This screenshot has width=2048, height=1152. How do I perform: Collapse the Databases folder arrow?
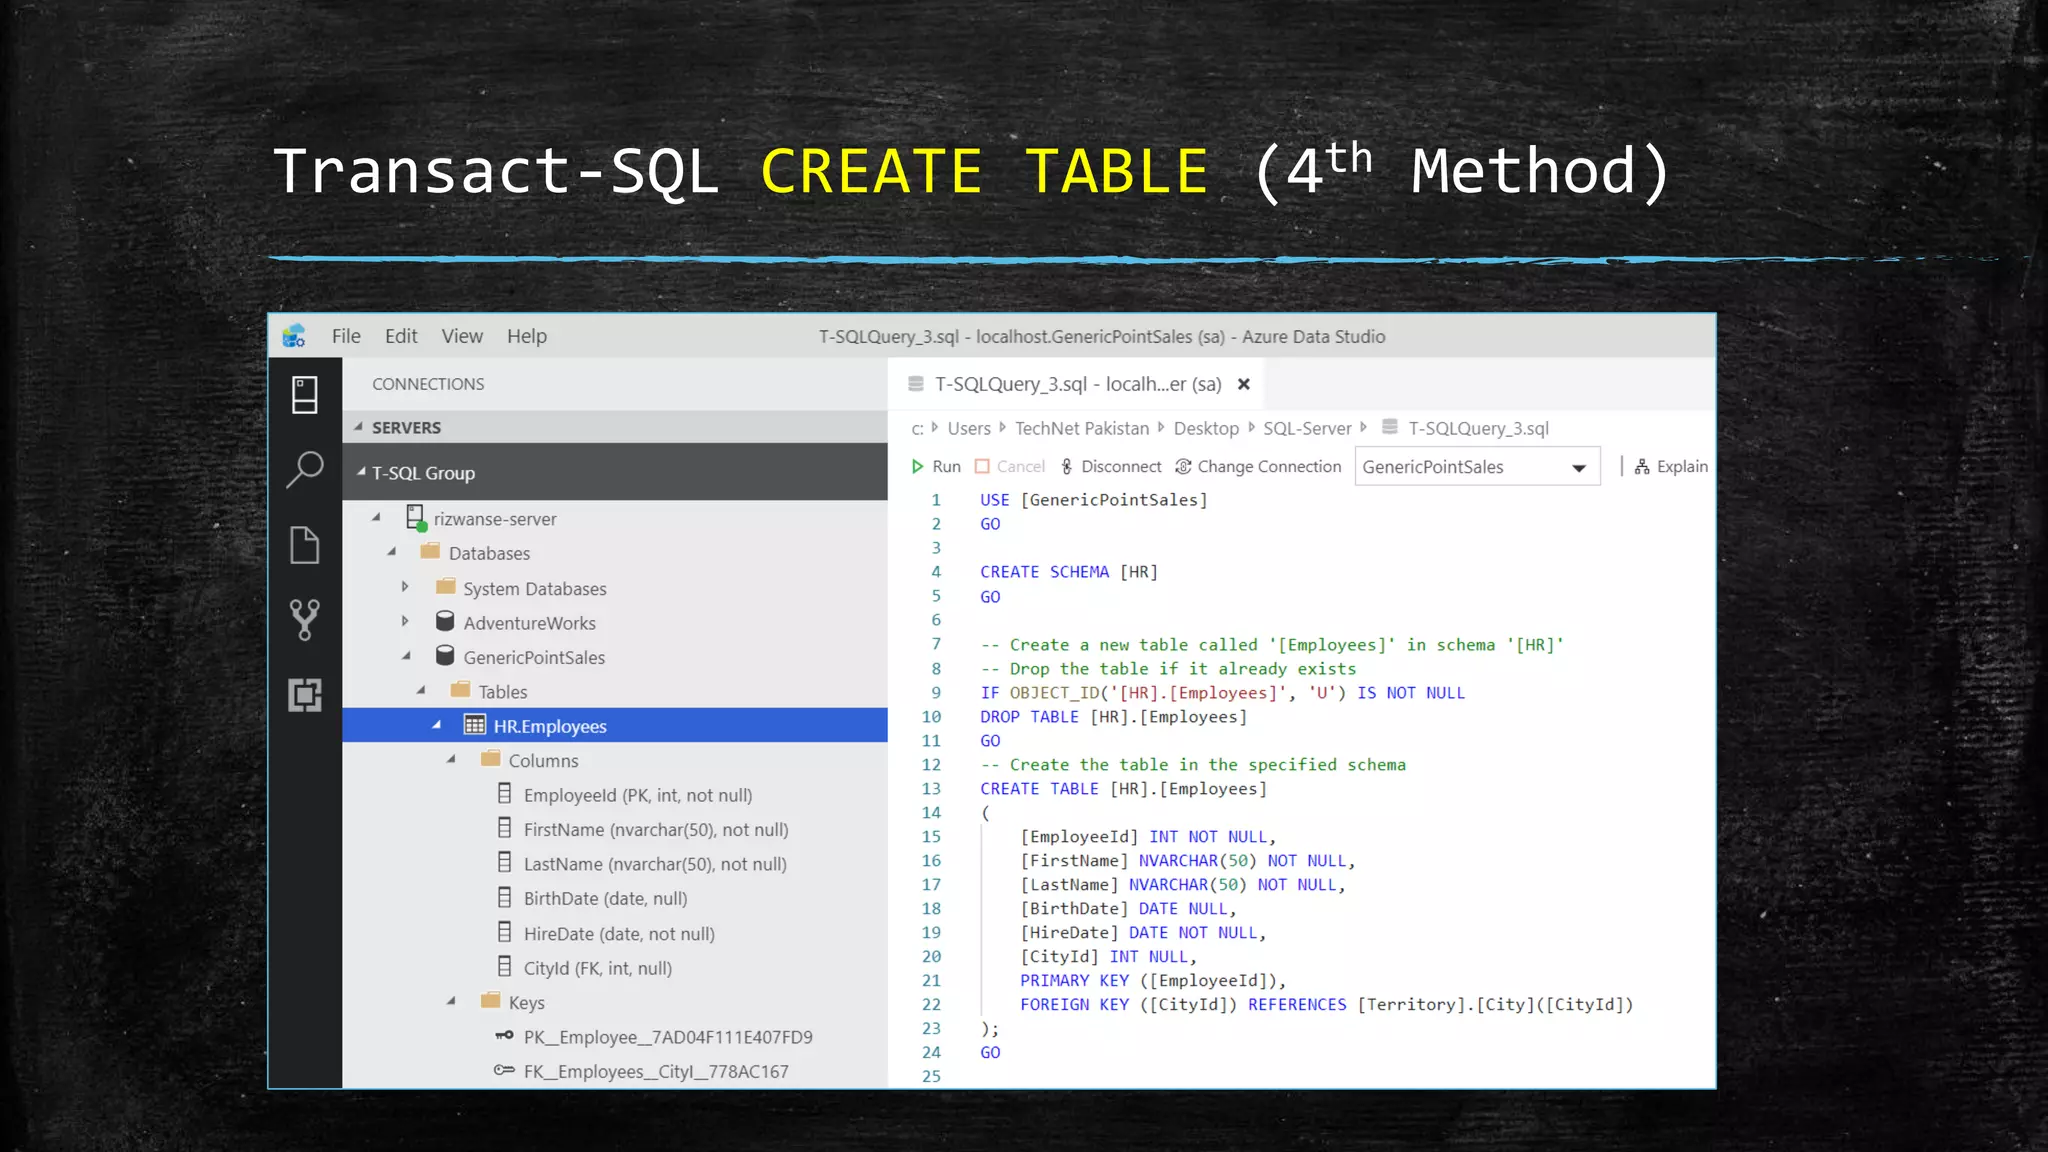391,552
